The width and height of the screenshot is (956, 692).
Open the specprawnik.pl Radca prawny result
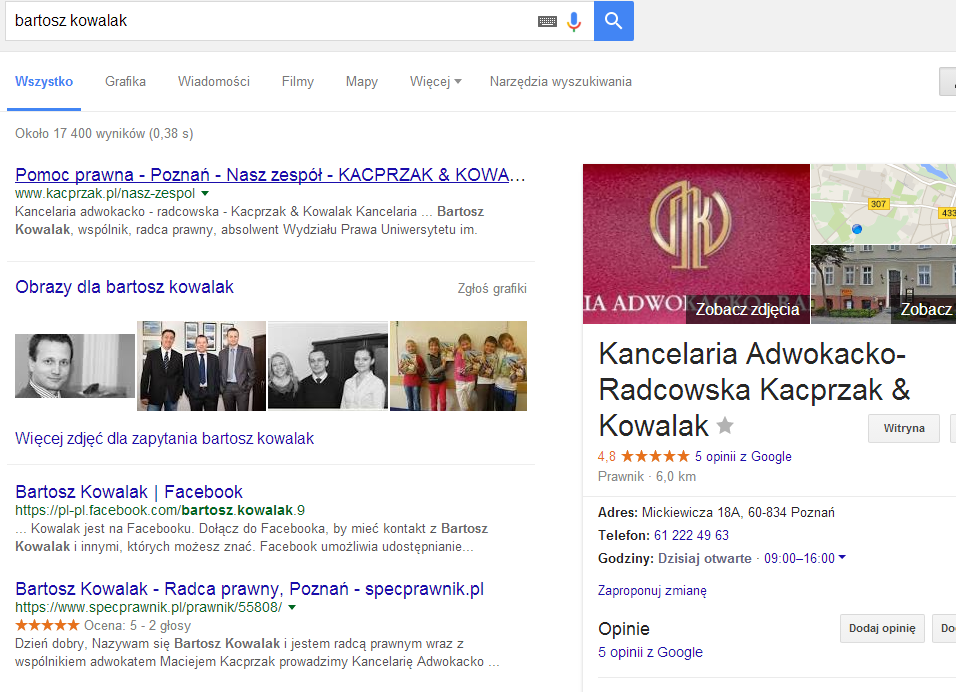pos(249,589)
